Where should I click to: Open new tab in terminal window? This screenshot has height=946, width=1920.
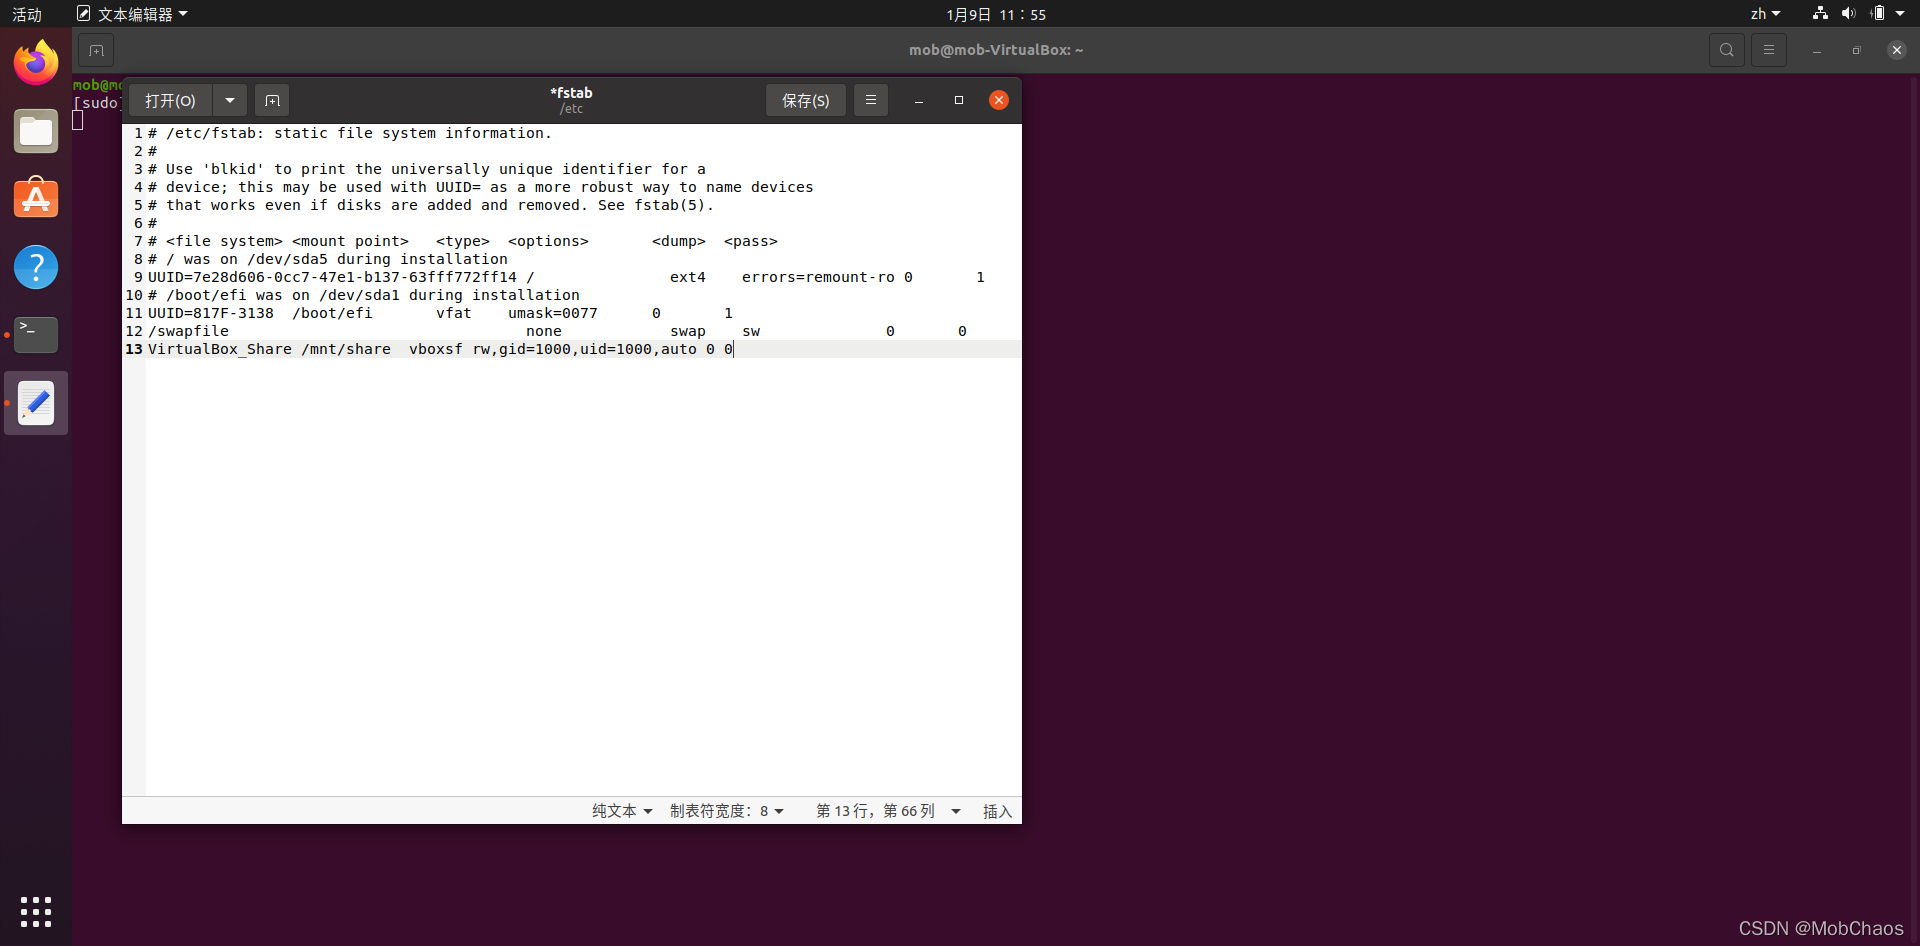pos(96,50)
